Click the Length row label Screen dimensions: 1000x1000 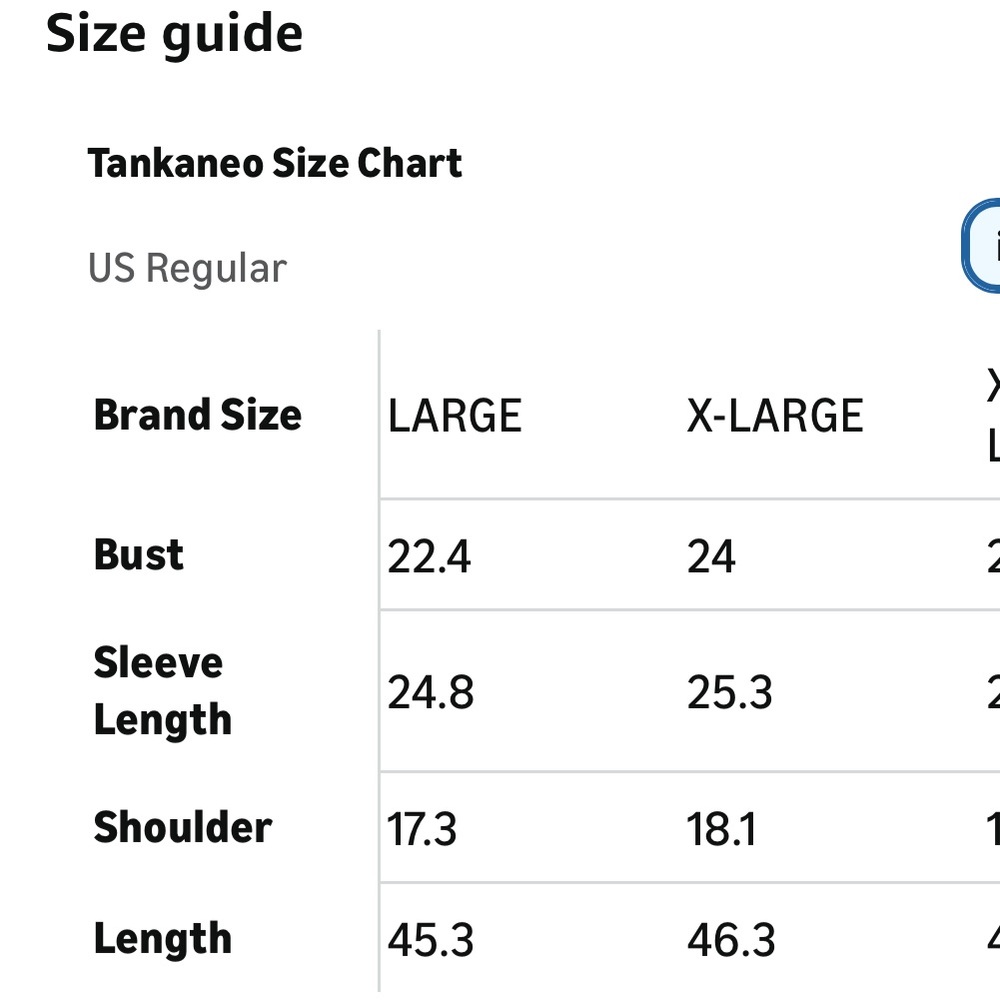(x=162, y=939)
